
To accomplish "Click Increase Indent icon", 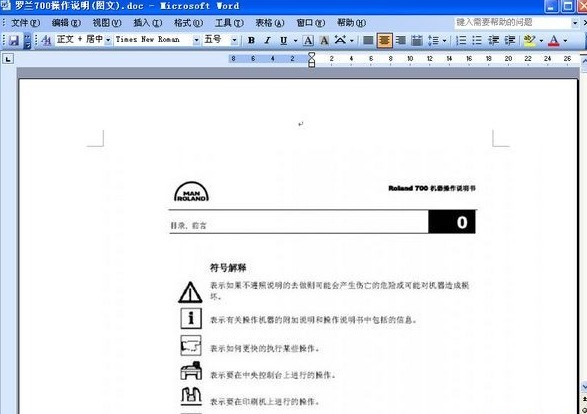I will (510, 40).
